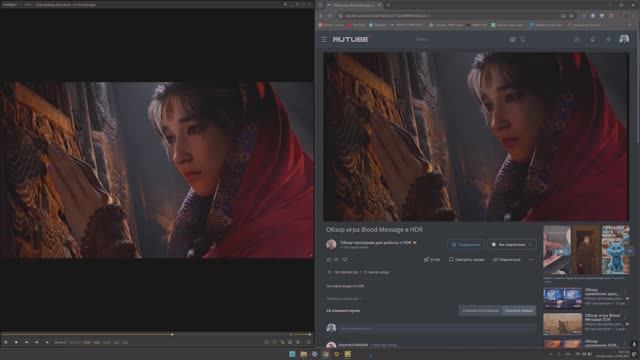Open the microphone tray icon

click(634, 345)
